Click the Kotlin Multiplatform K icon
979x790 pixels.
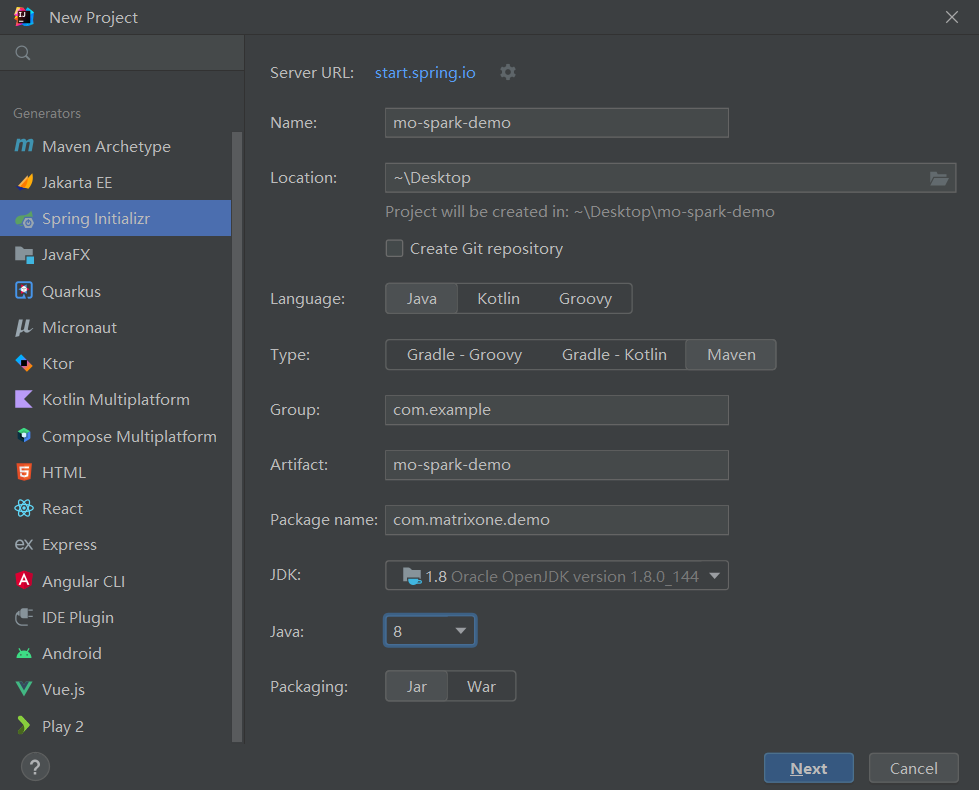[24, 399]
